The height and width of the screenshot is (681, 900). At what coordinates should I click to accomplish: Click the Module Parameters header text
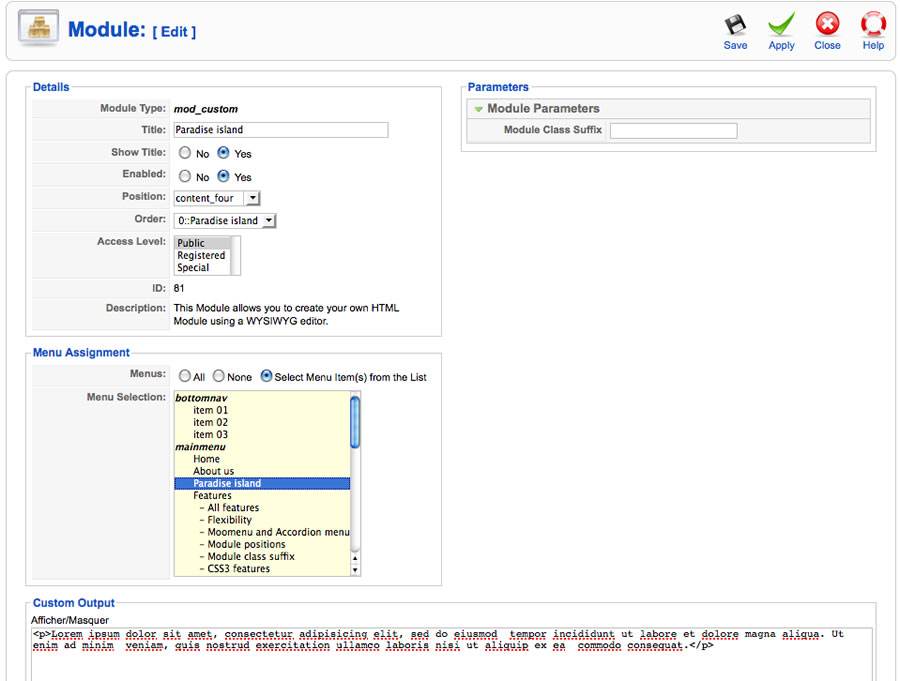pyautogui.click(x=543, y=109)
